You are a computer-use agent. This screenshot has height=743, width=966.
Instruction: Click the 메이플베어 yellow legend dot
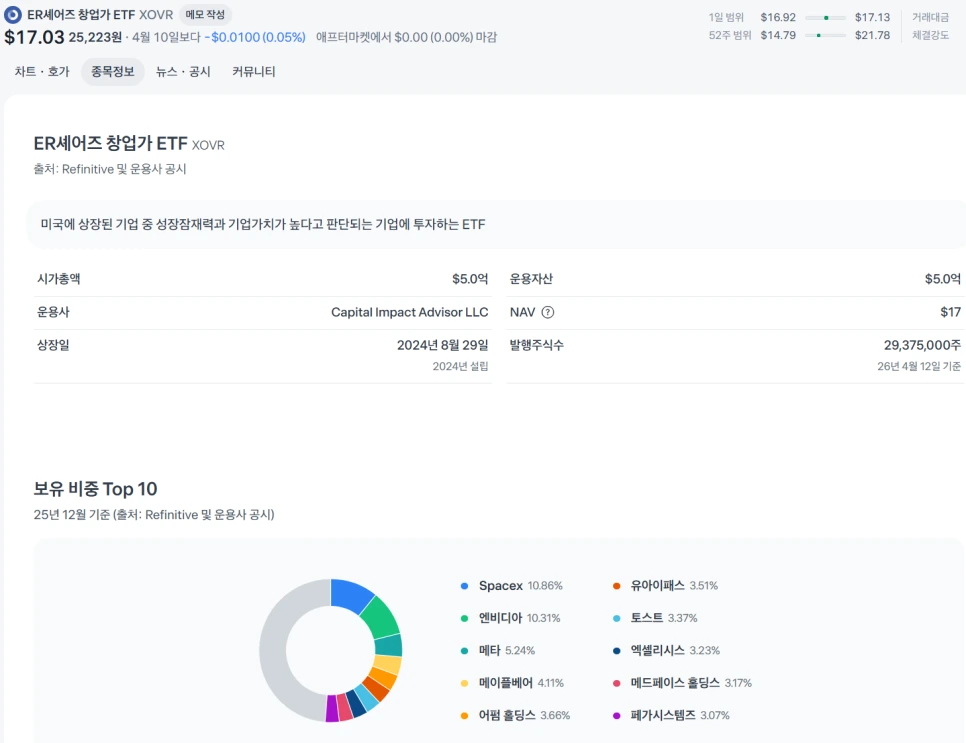[x=465, y=683]
